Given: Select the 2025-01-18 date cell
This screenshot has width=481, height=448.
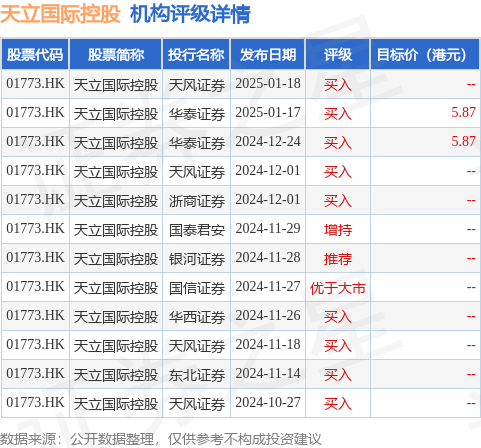Looking at the screenshot, I should pyautogui.click(x=268, y=84).
